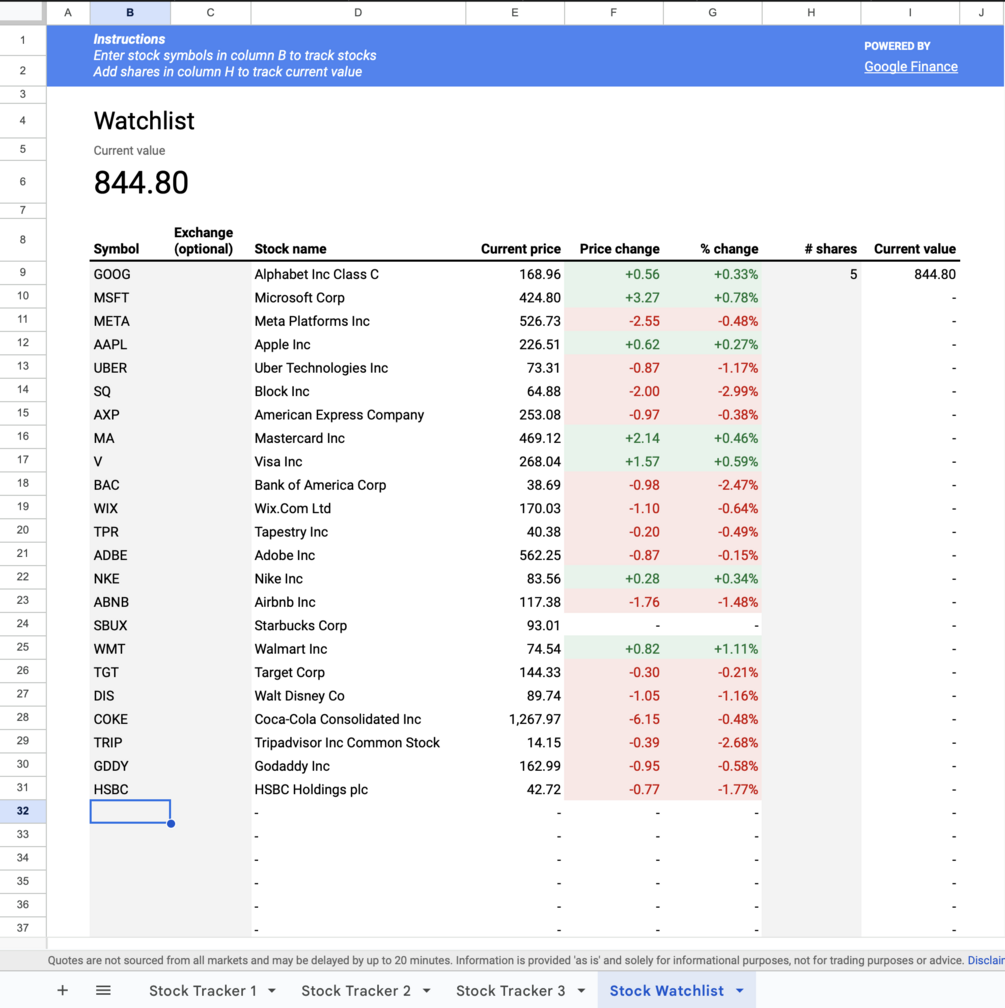Select the +1.11% change cell

pos(712,649)
